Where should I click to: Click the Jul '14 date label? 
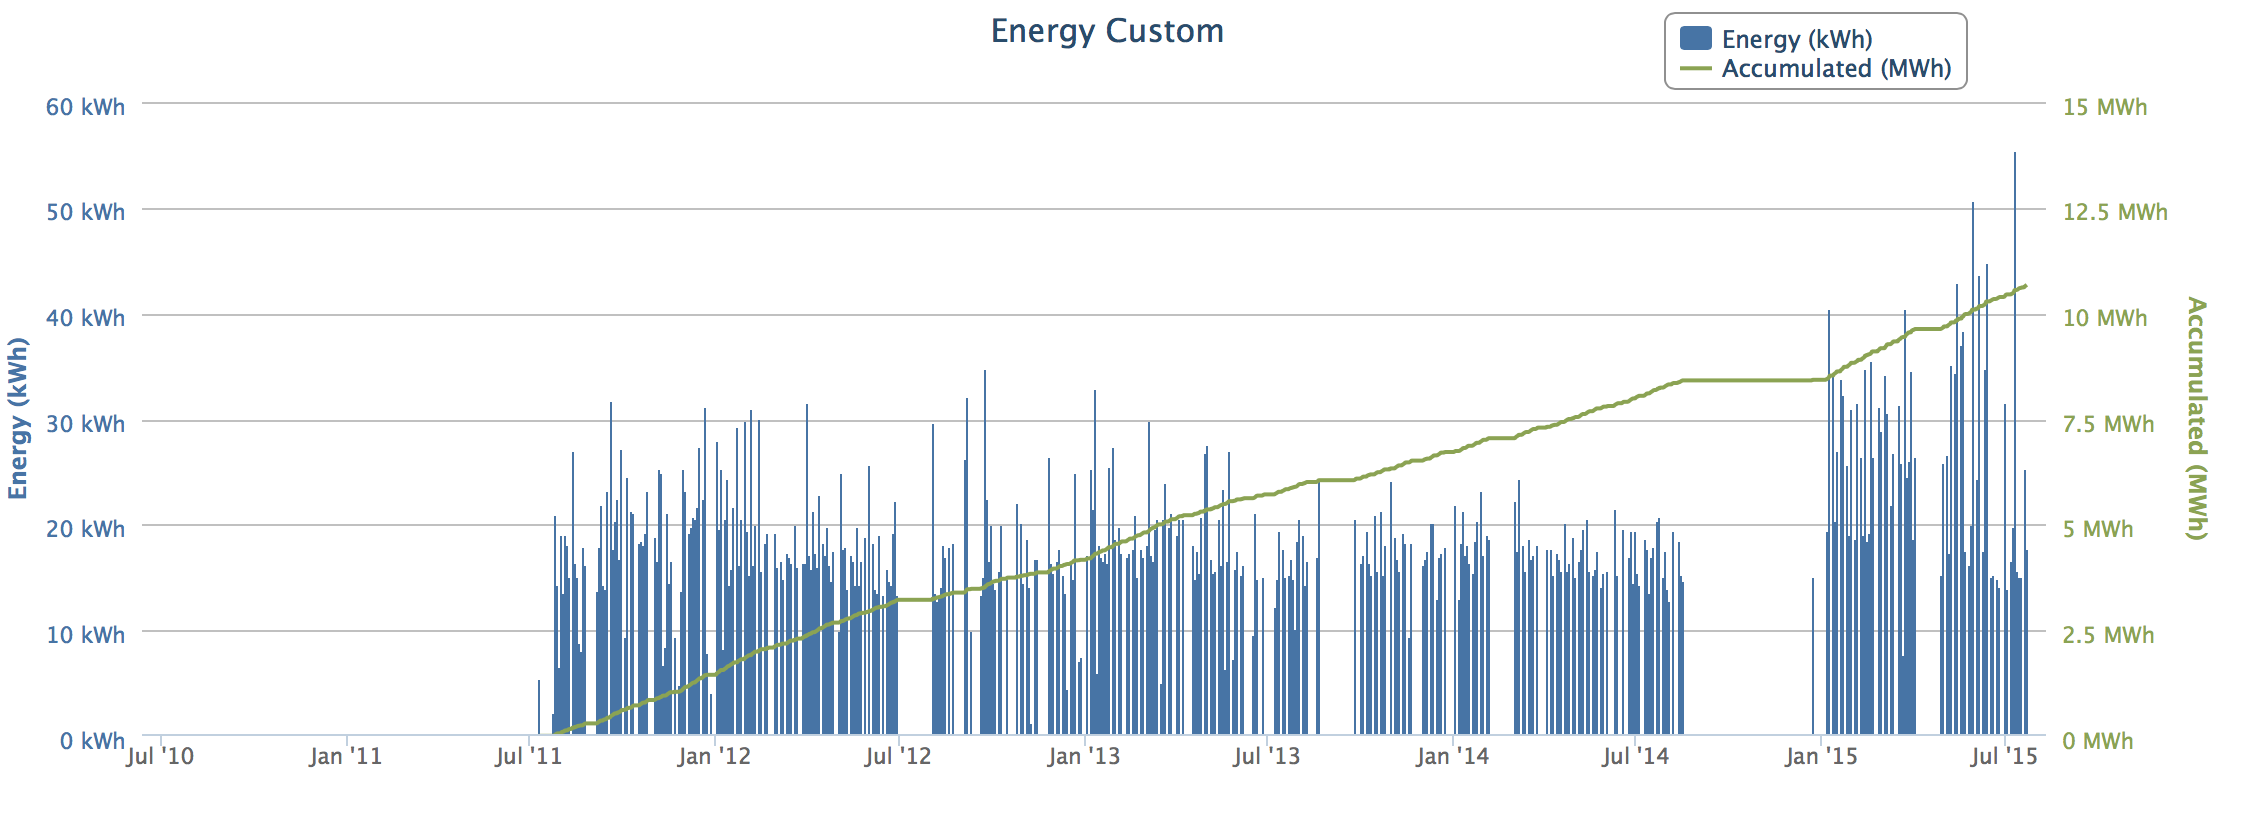pos(1636,756)
